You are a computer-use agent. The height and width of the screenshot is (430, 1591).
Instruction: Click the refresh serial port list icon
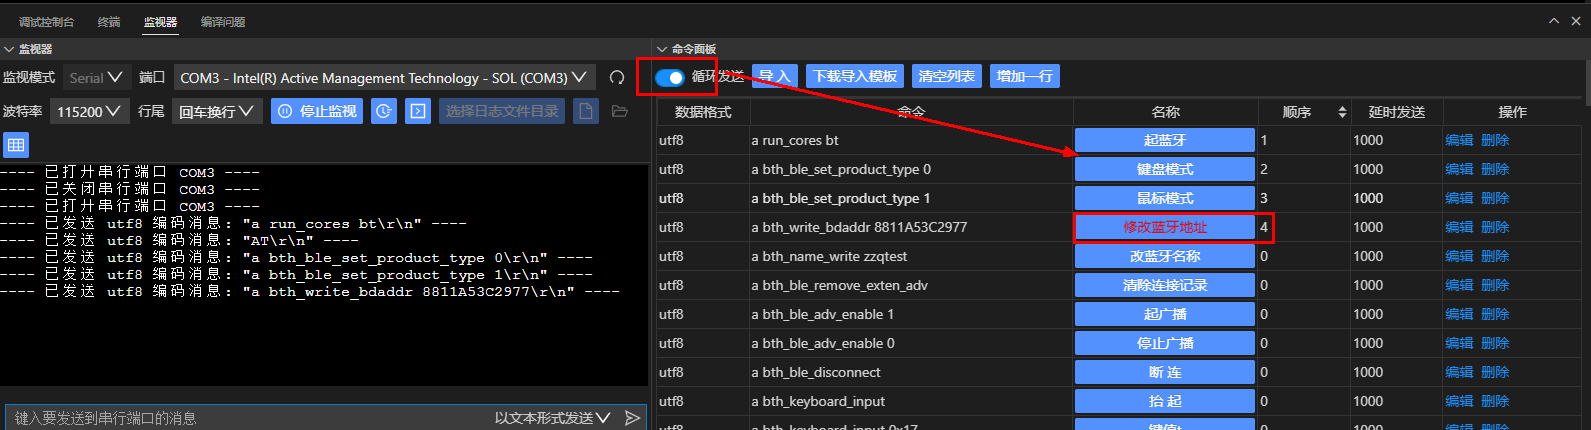click(x=617, y=78)
